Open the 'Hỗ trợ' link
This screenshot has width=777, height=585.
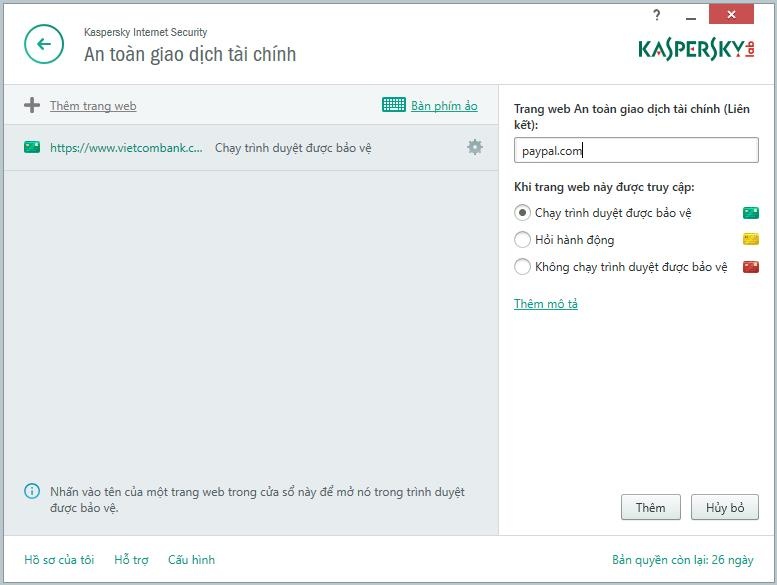click(x=131, y=560)
